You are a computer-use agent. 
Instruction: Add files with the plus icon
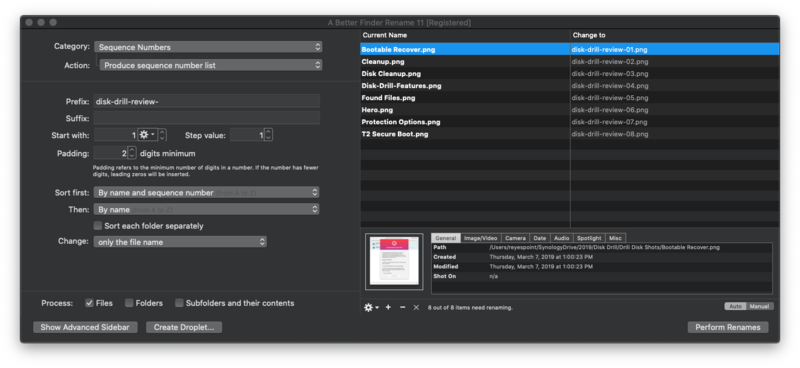[388, 308]
